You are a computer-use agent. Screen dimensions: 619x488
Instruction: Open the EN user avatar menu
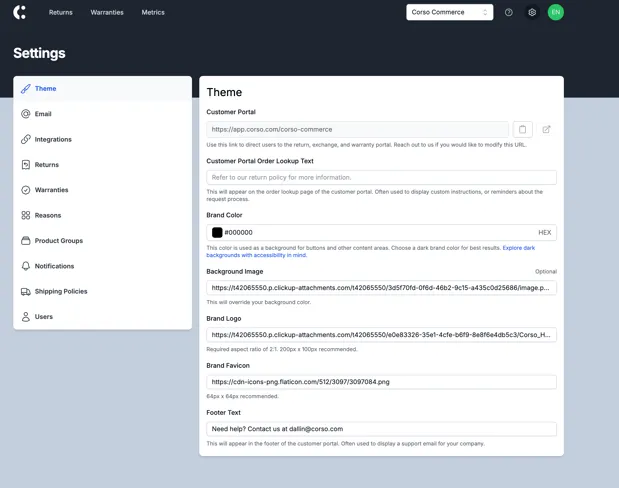point(556,13)
